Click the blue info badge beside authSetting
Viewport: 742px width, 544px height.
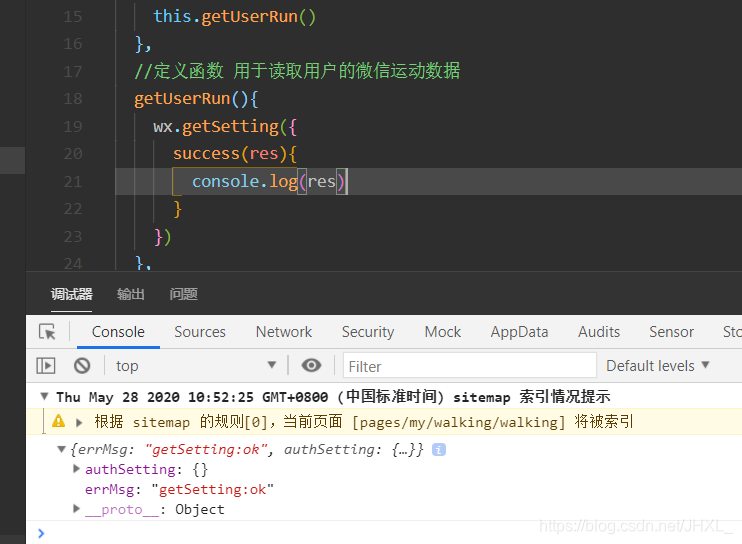(x=439, y=449)
